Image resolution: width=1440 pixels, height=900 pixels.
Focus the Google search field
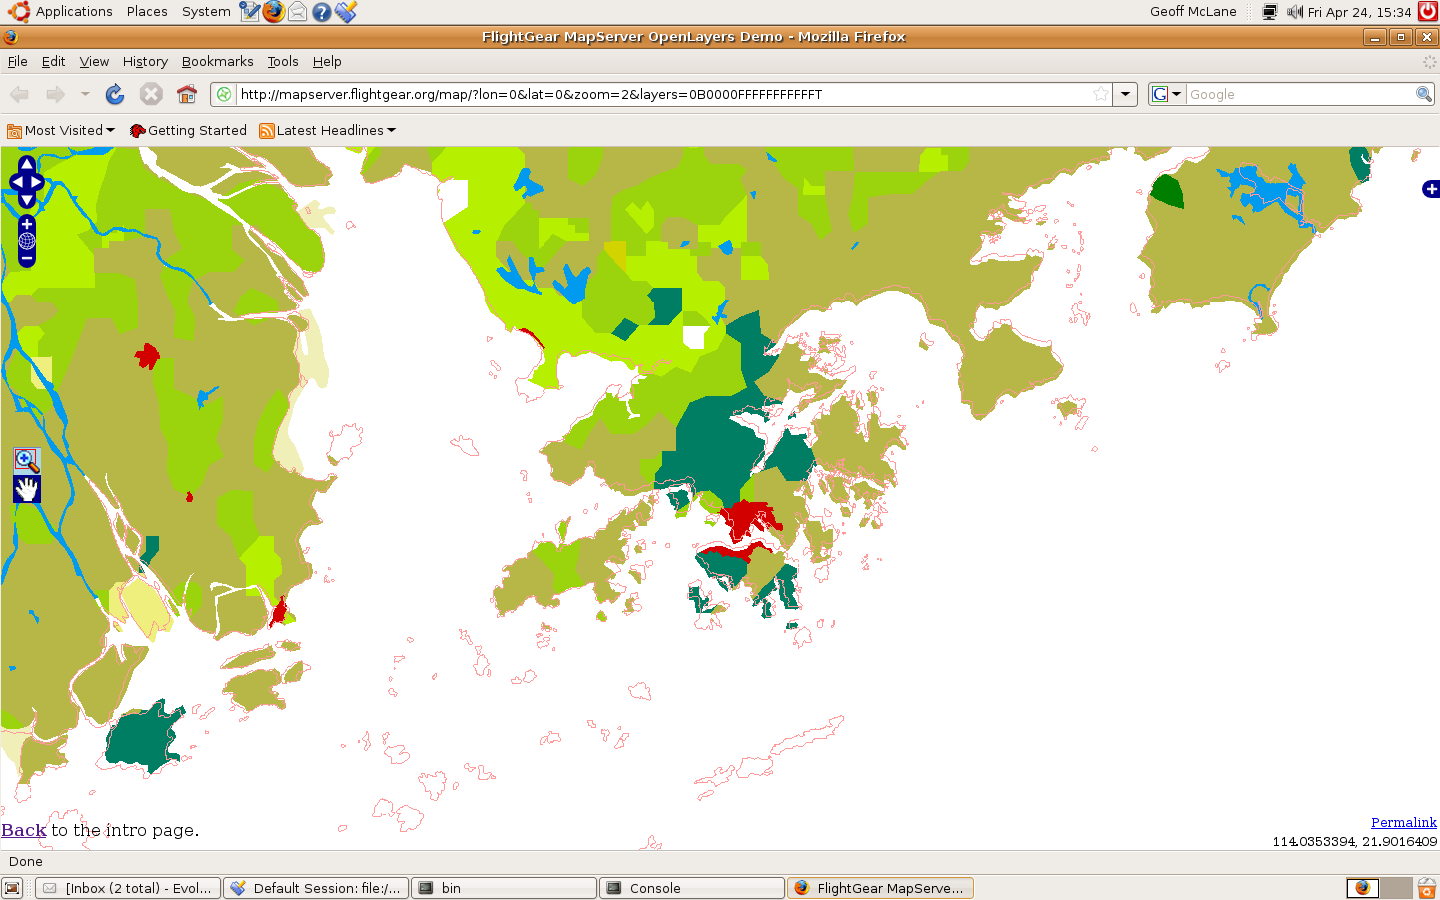pyautogui.click(x=1298, y=94)
